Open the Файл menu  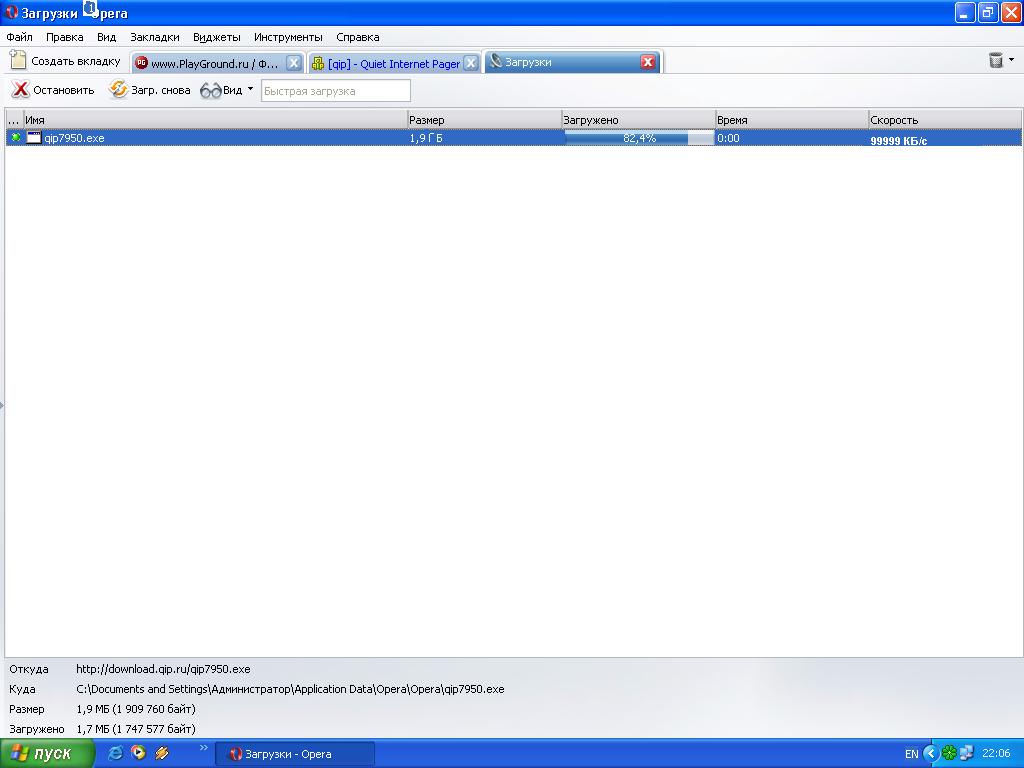[20, 37]
